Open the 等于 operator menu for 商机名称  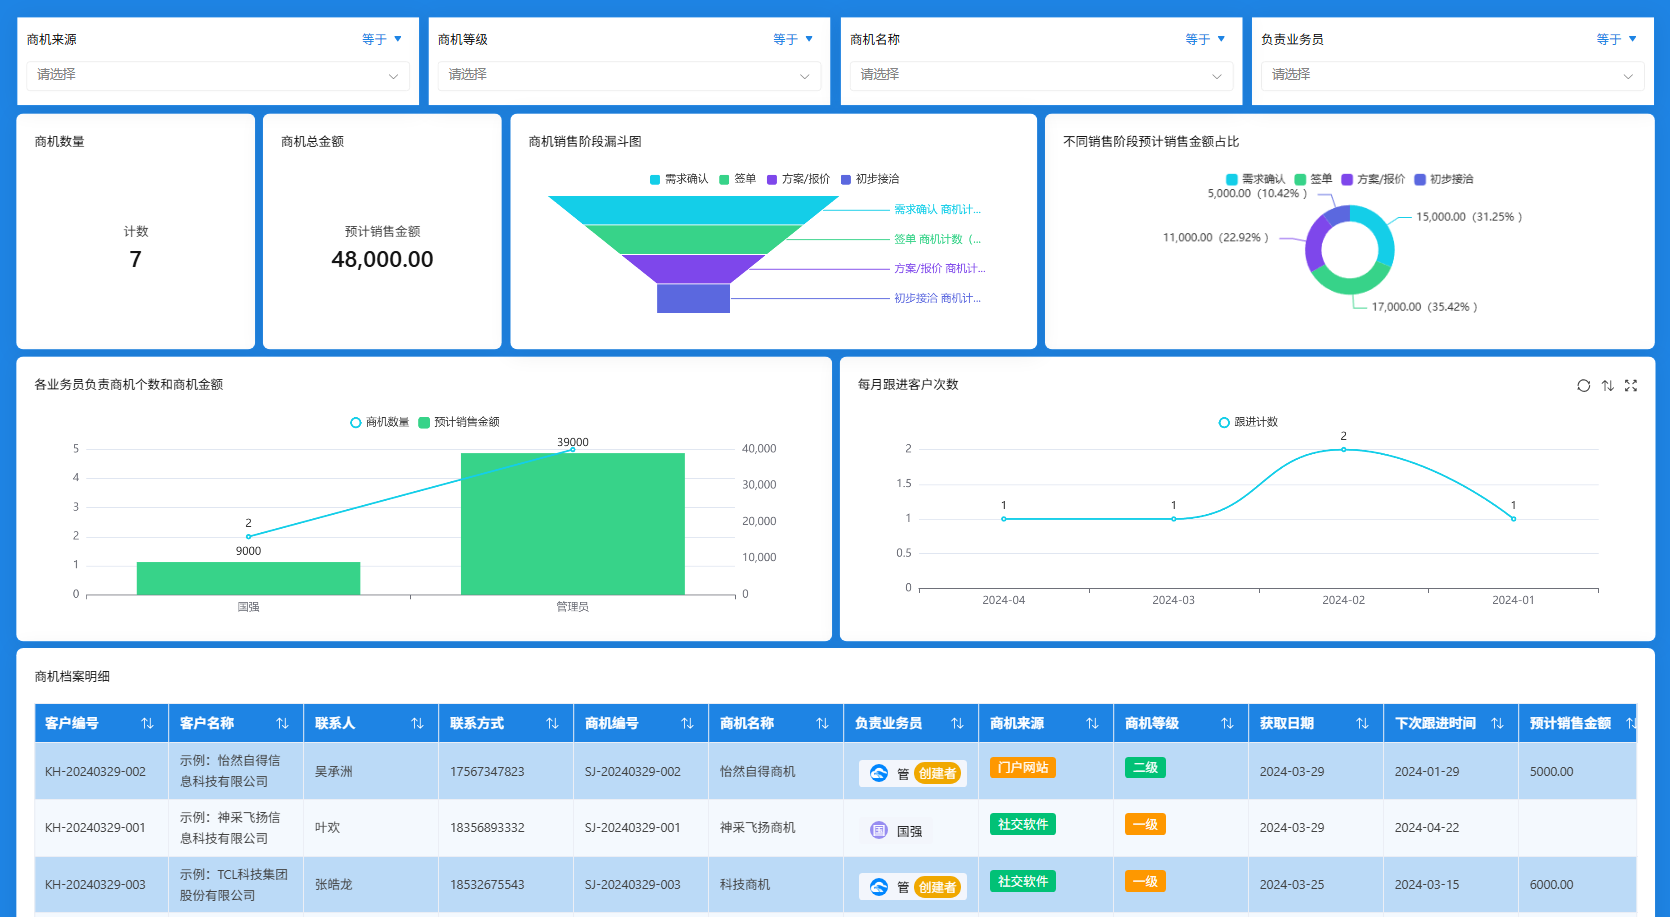[x=1206, y=38]
